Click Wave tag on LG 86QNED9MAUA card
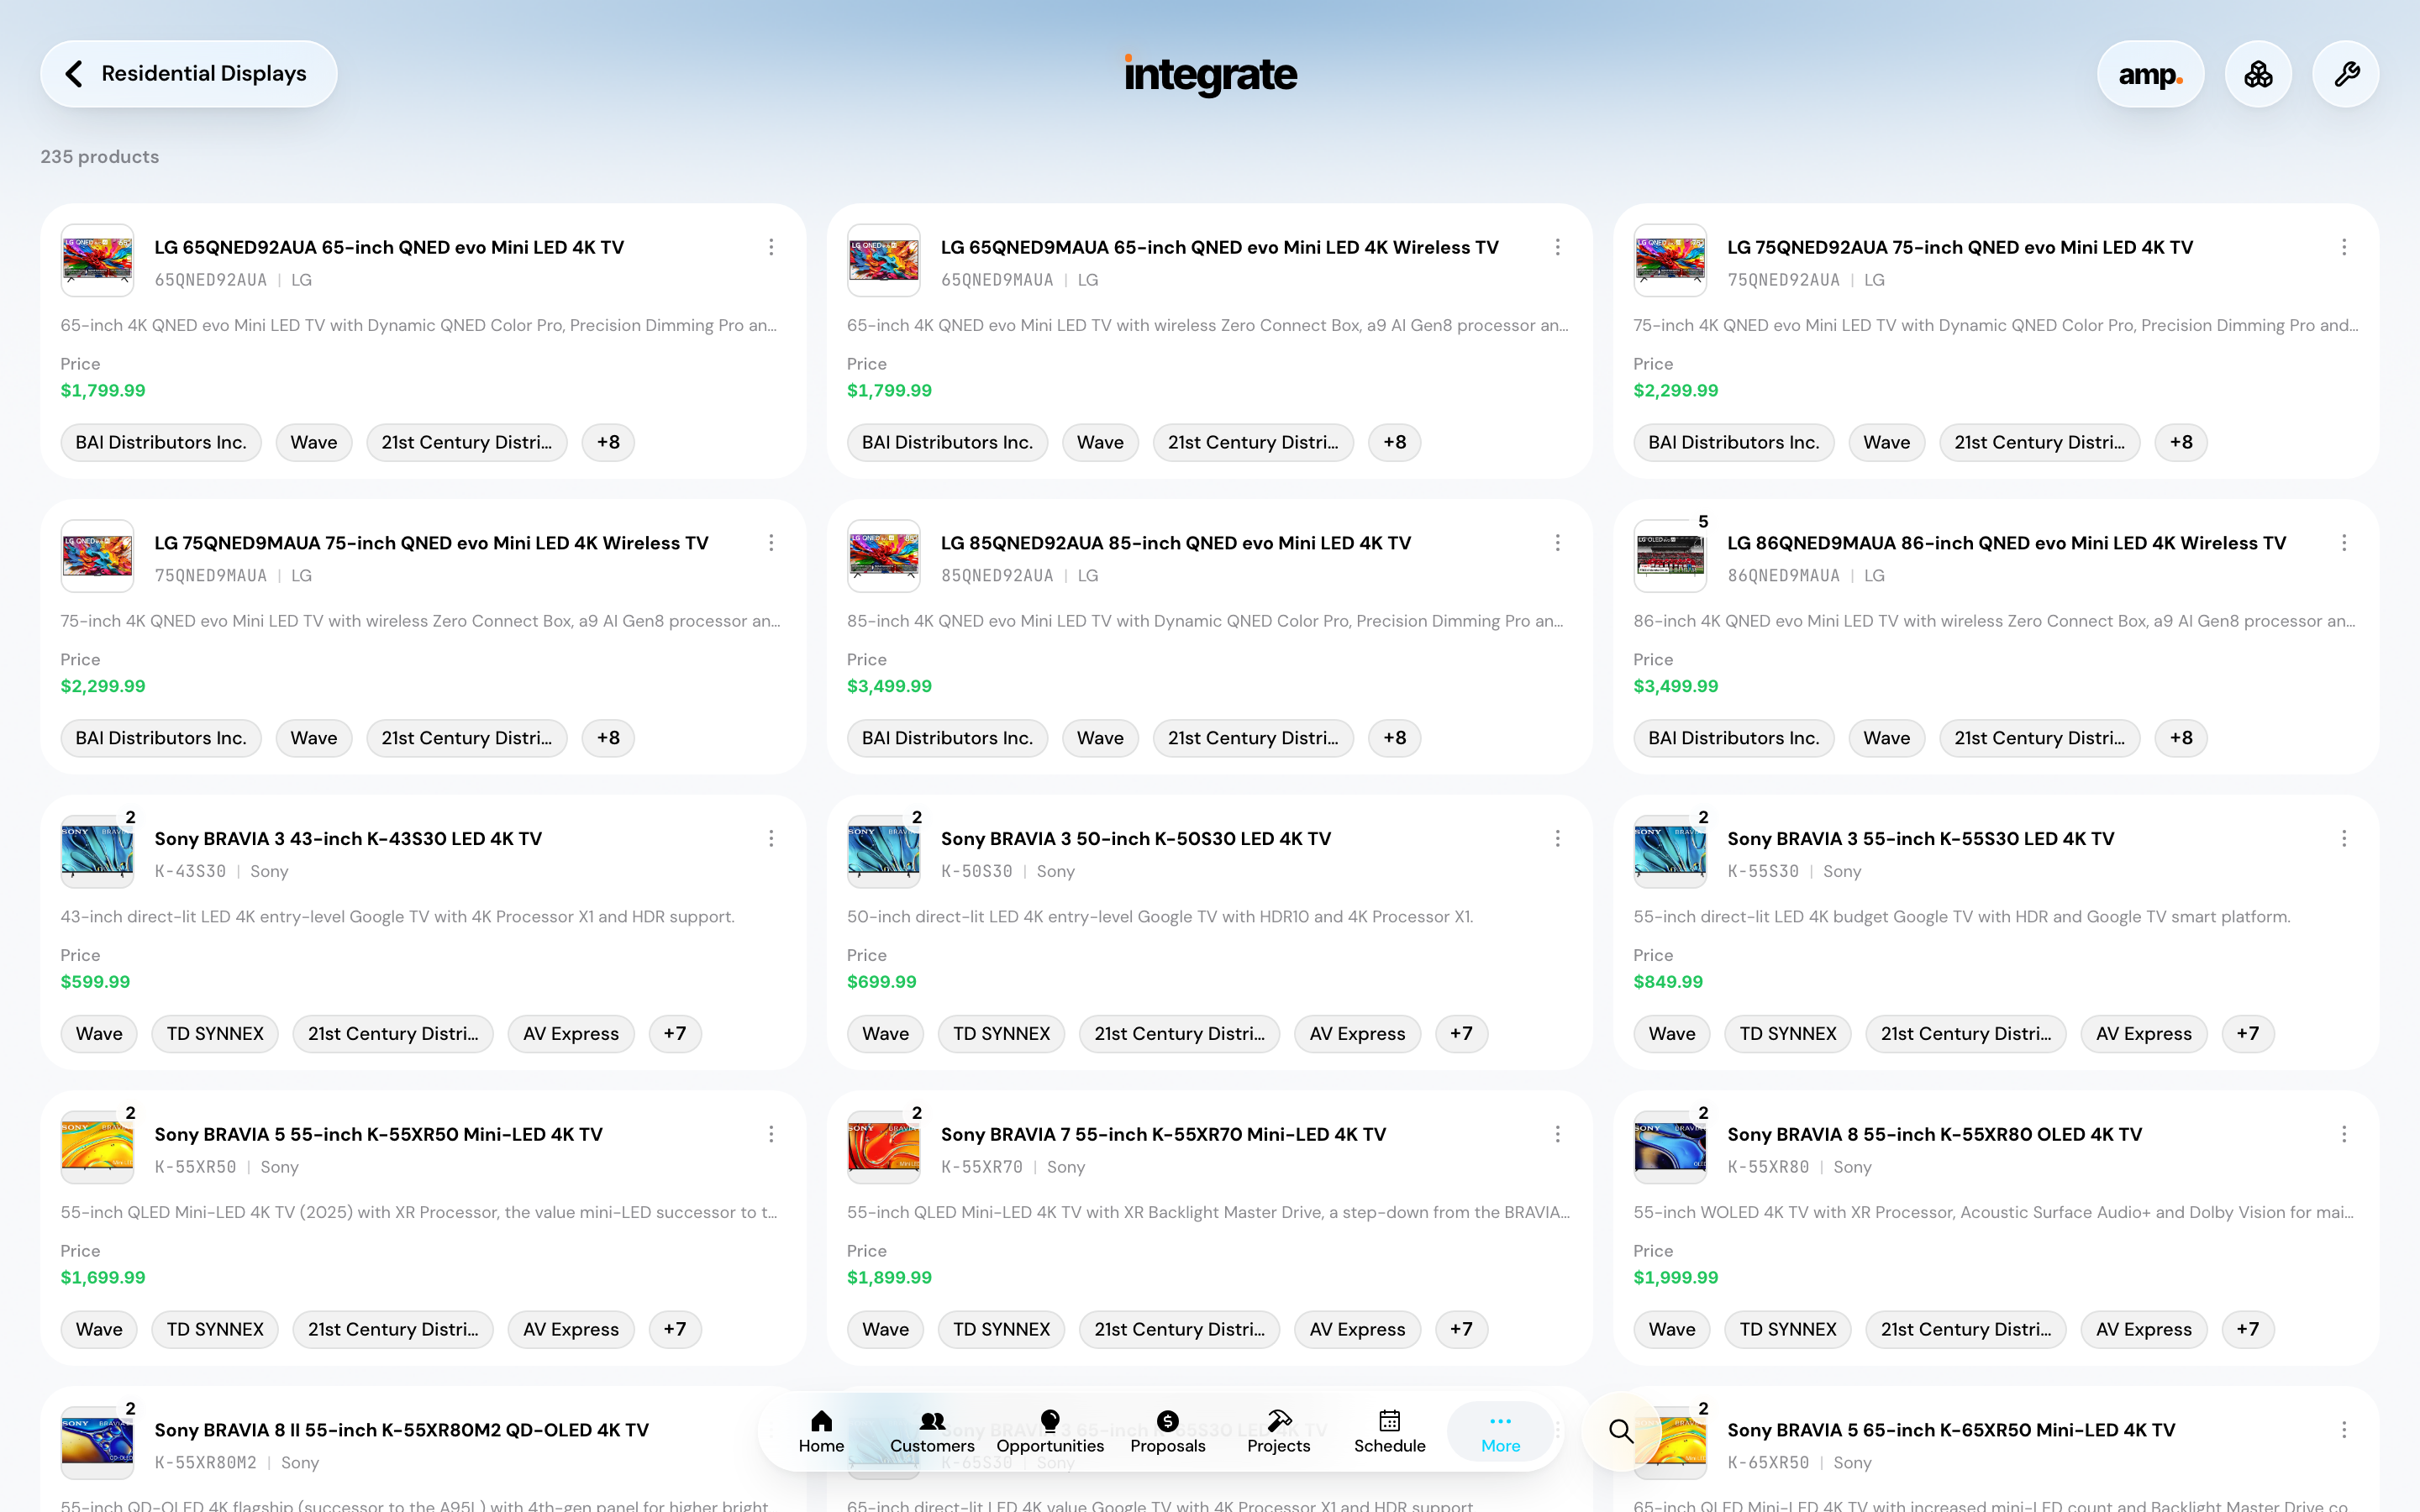This screenshot has height=1512, width=2420. pos(1886,738)
